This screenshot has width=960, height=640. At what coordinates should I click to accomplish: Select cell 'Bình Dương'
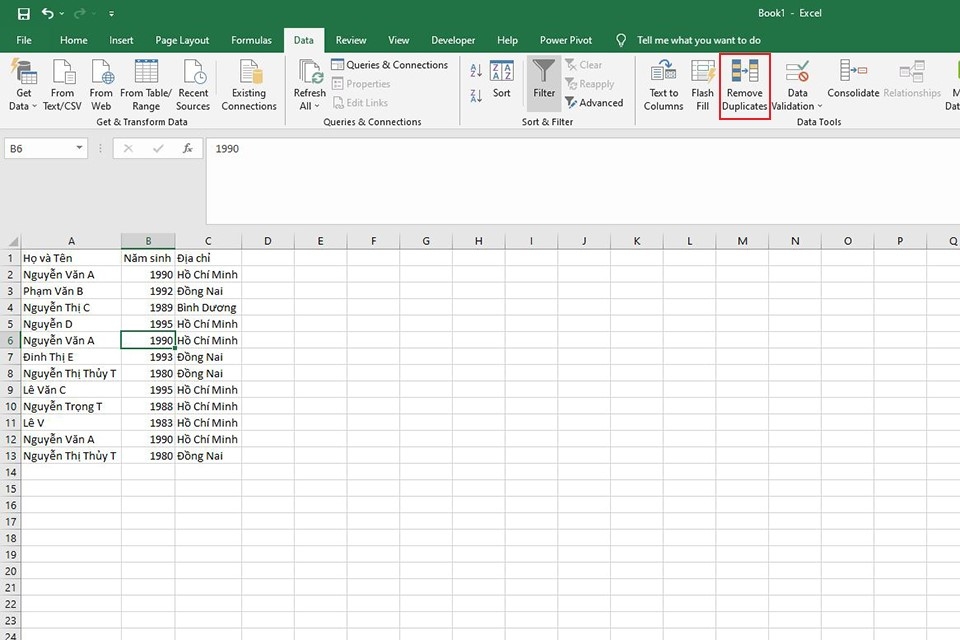(x=208, y=307)
